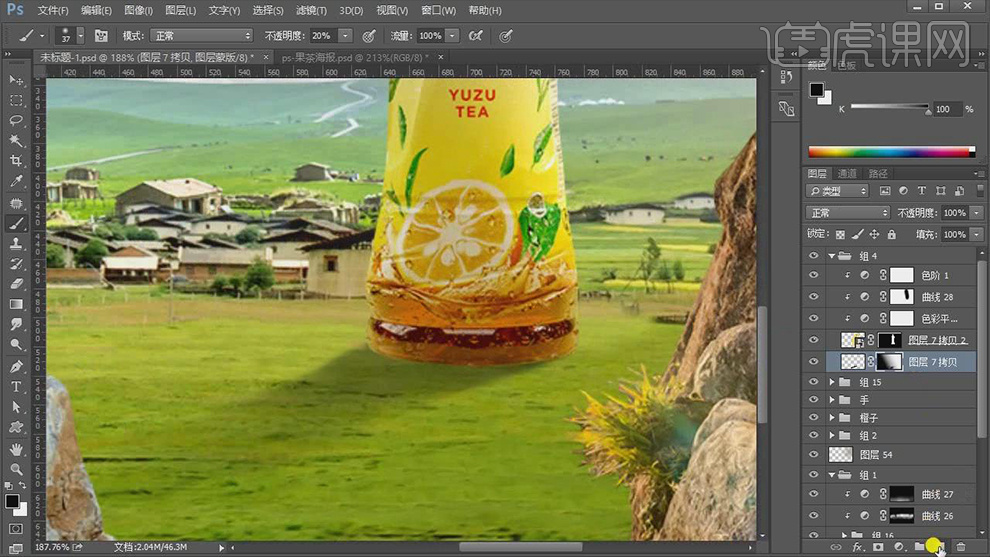Viewport: 990px width, 557px height.
Task: Select the History Brush tool
Action: click(x=16, y=263)
